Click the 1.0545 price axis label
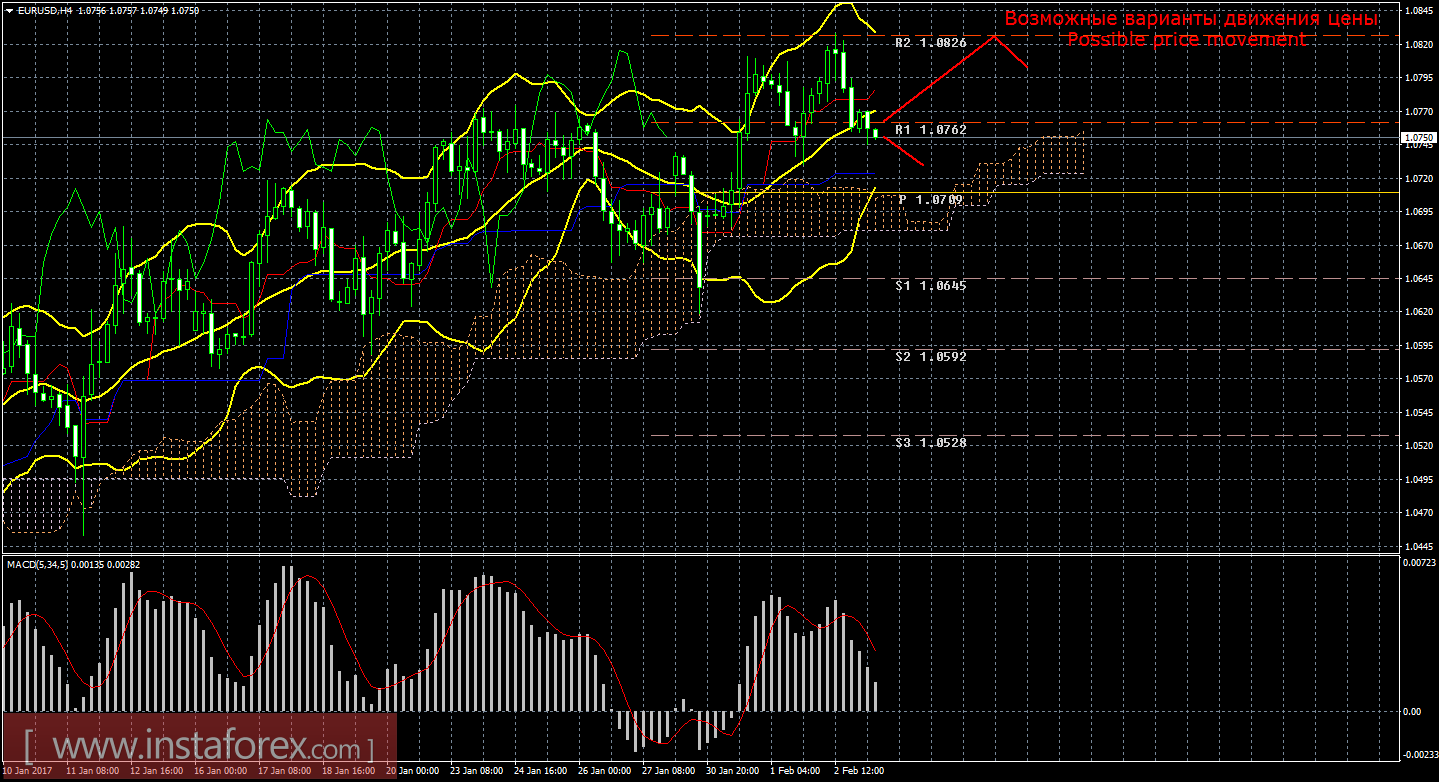Viewport: 1439px width, 782px height. (1418, 412)
